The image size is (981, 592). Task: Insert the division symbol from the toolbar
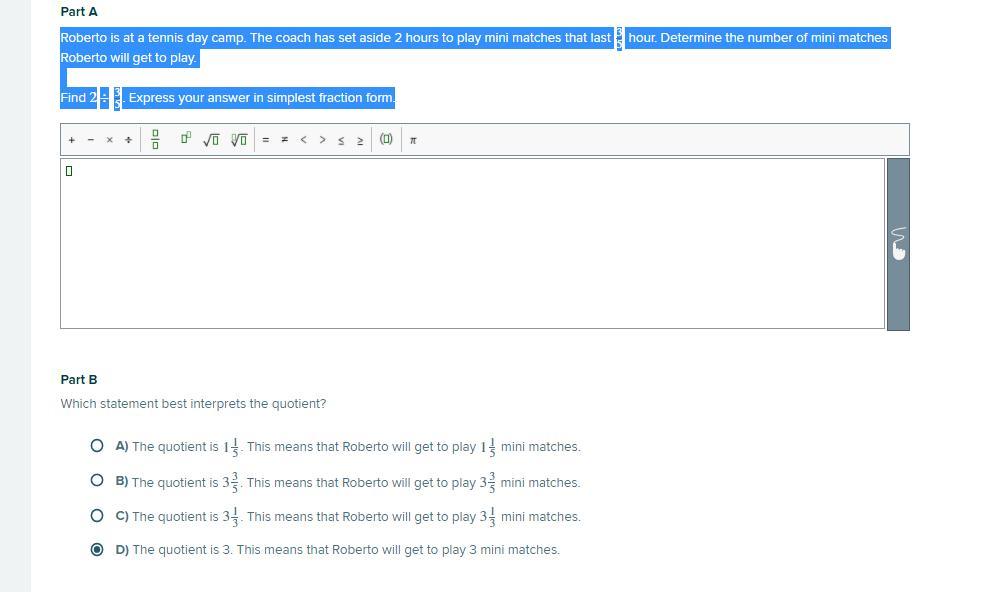[128, 140]
